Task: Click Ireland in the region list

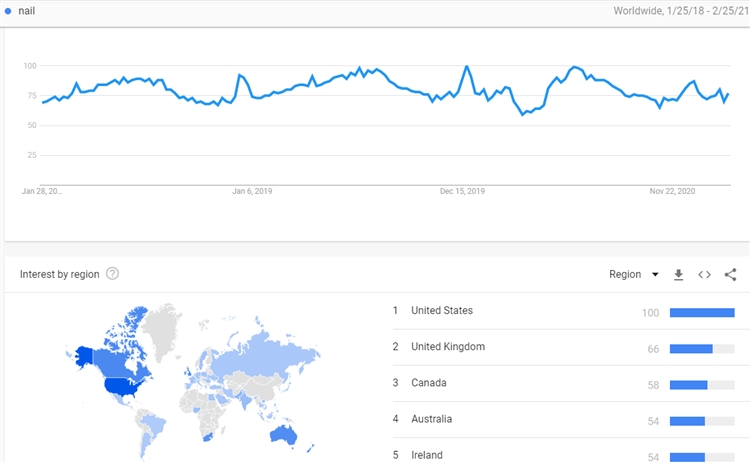Action: click(x=427, y=455)
